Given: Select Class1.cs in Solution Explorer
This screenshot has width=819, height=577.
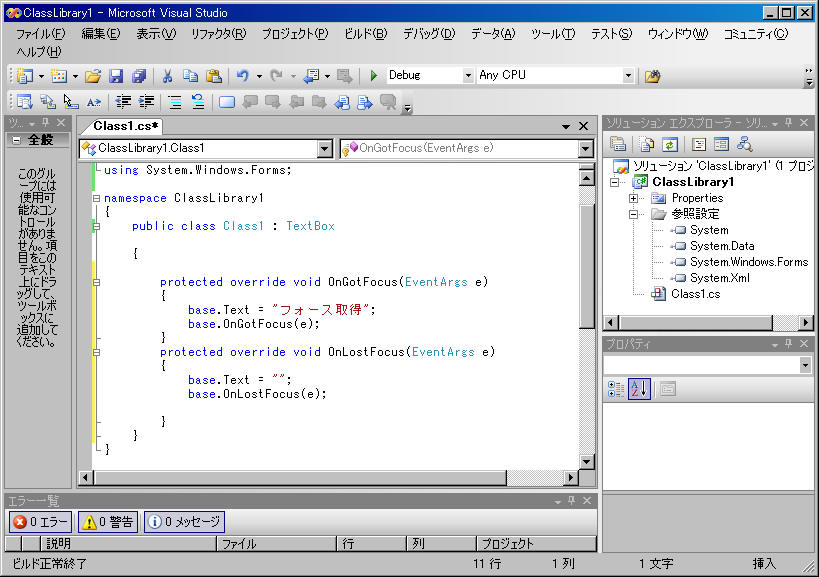Looking at the screenshot, I should [x=696, y=294].
